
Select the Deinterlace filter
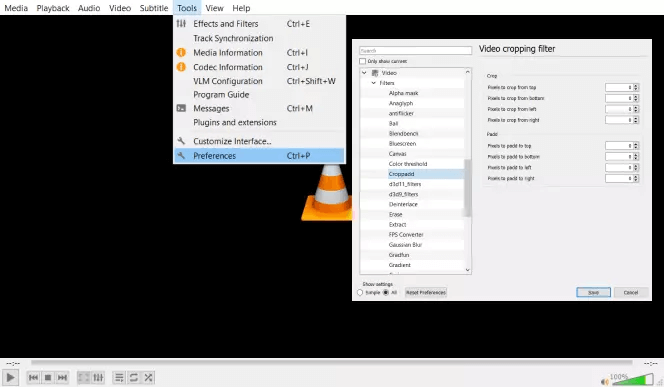(403, 205)
